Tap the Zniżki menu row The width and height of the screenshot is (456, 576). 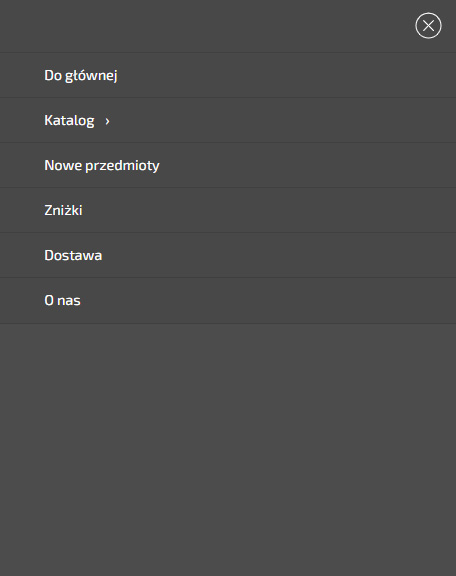(228, 210)
